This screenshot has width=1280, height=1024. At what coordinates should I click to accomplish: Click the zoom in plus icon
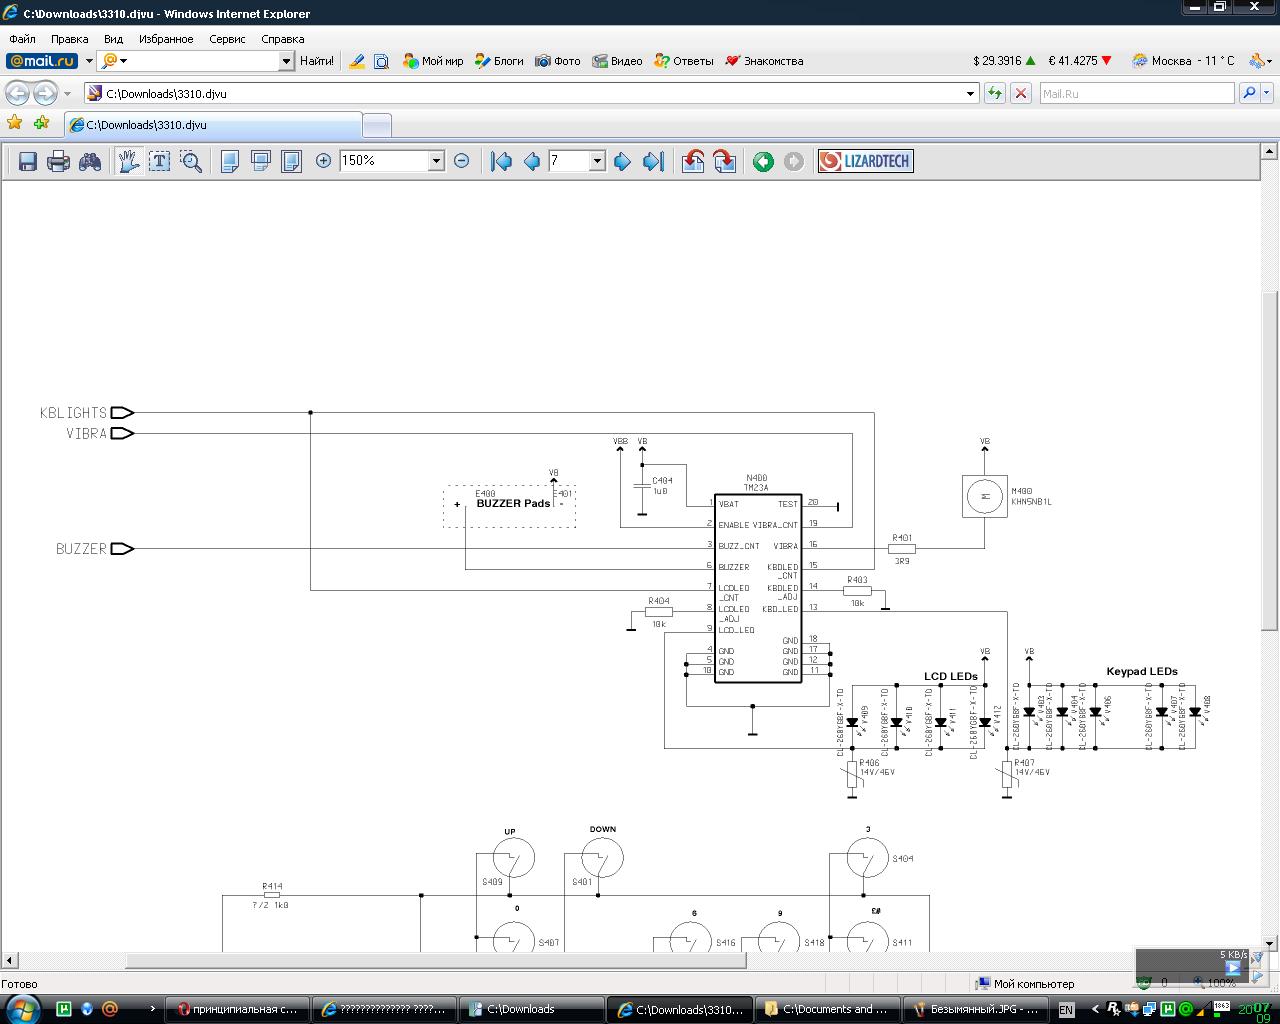[324, 161]
